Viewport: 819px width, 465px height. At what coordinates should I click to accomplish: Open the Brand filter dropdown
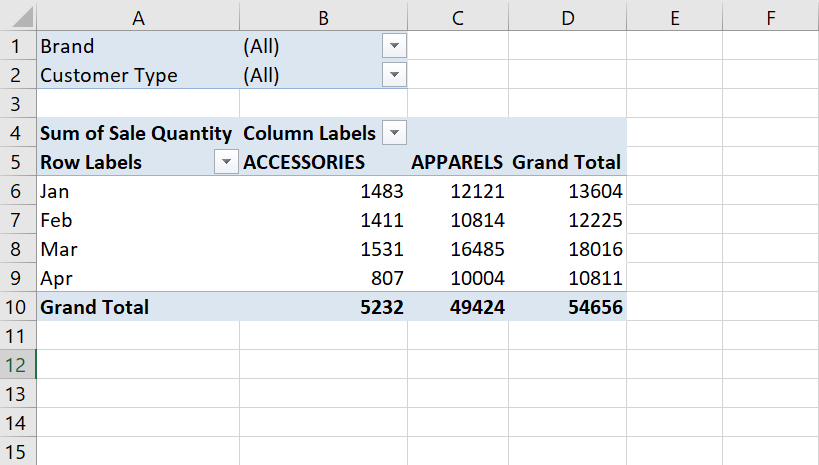tap(394, 46)
